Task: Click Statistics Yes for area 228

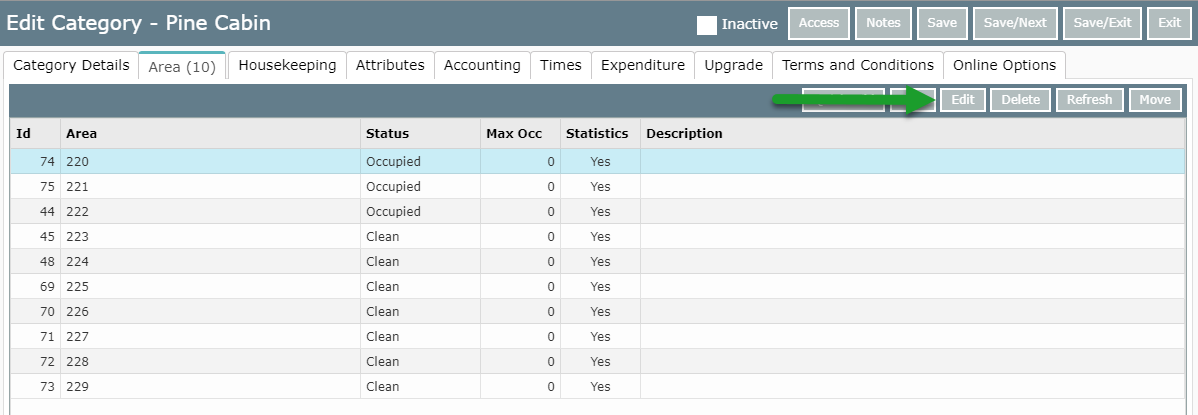Action: click(x=601, y=362)
